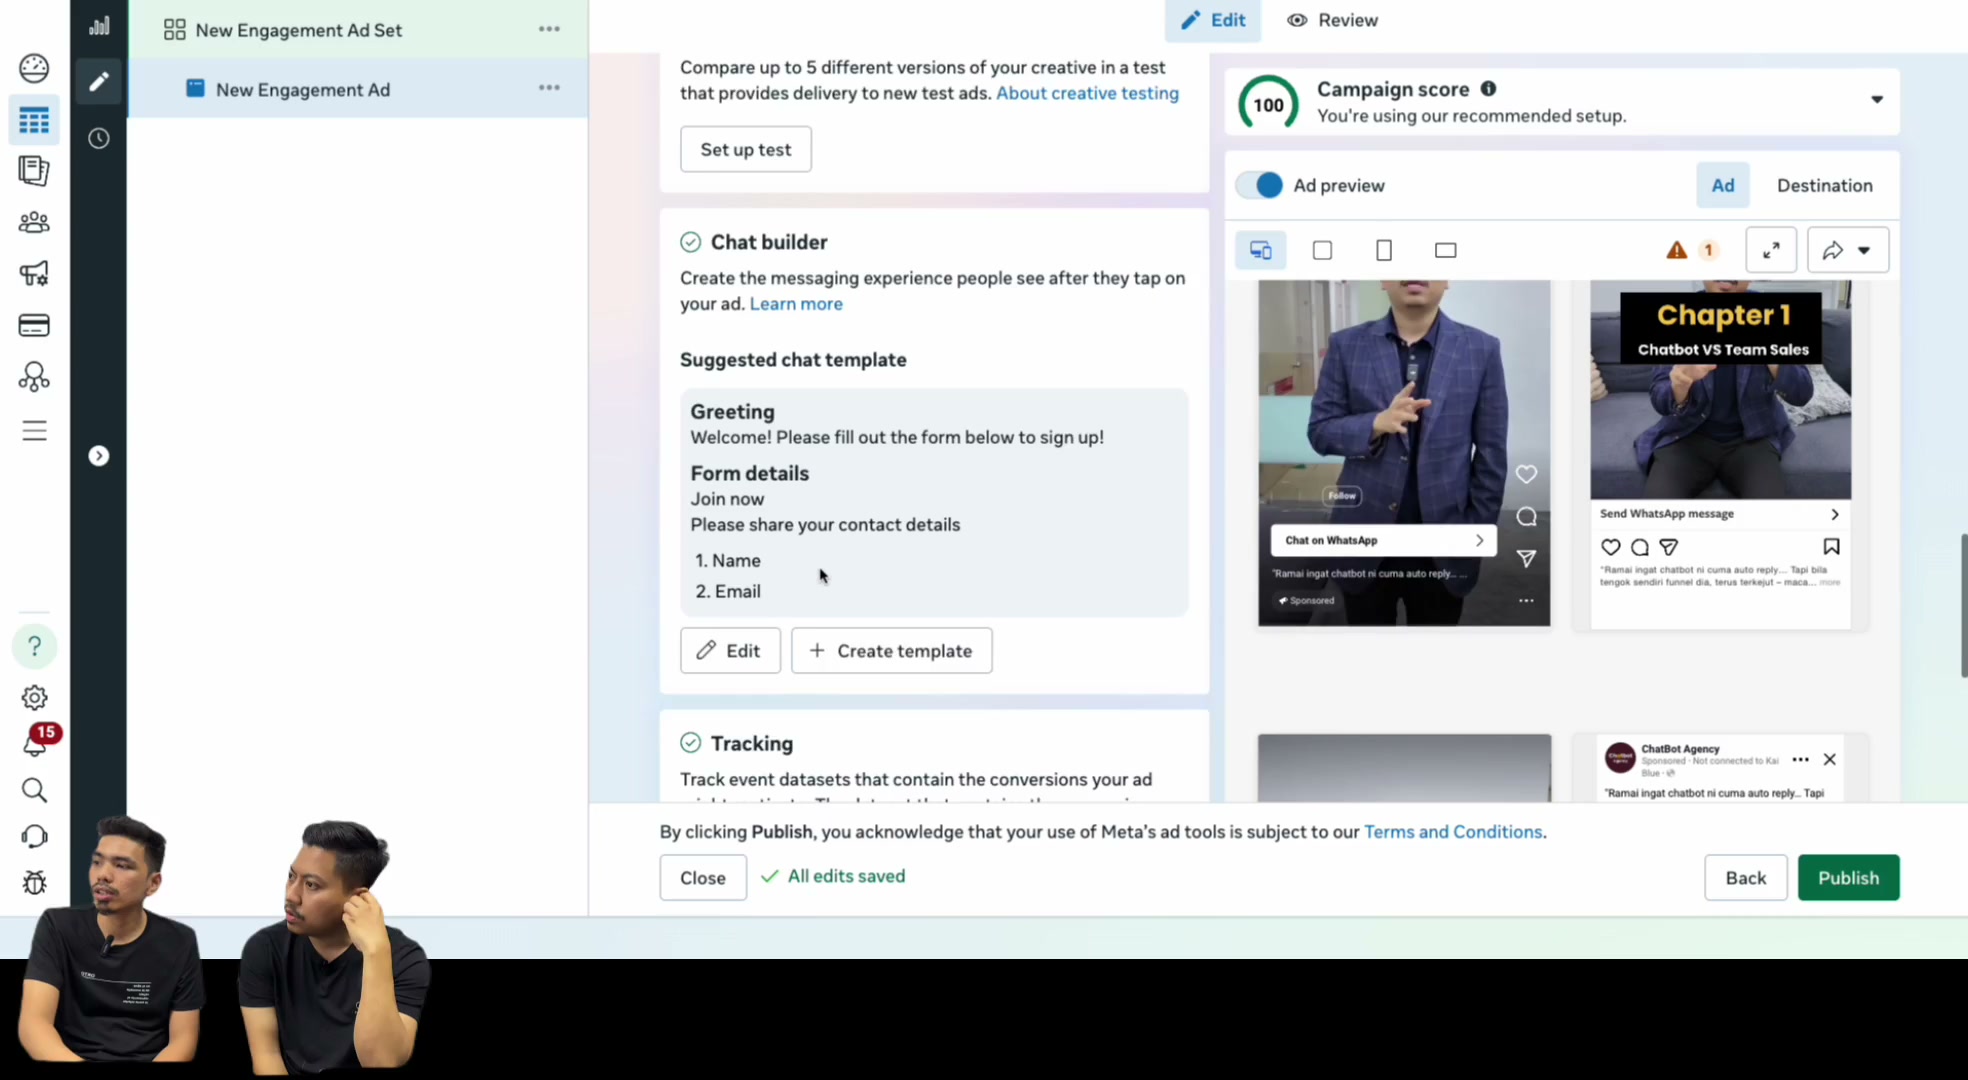Screen dimensions: 1968x1080
Task: Select the all-placements preview view icon
Action: tap(1261, 250)
